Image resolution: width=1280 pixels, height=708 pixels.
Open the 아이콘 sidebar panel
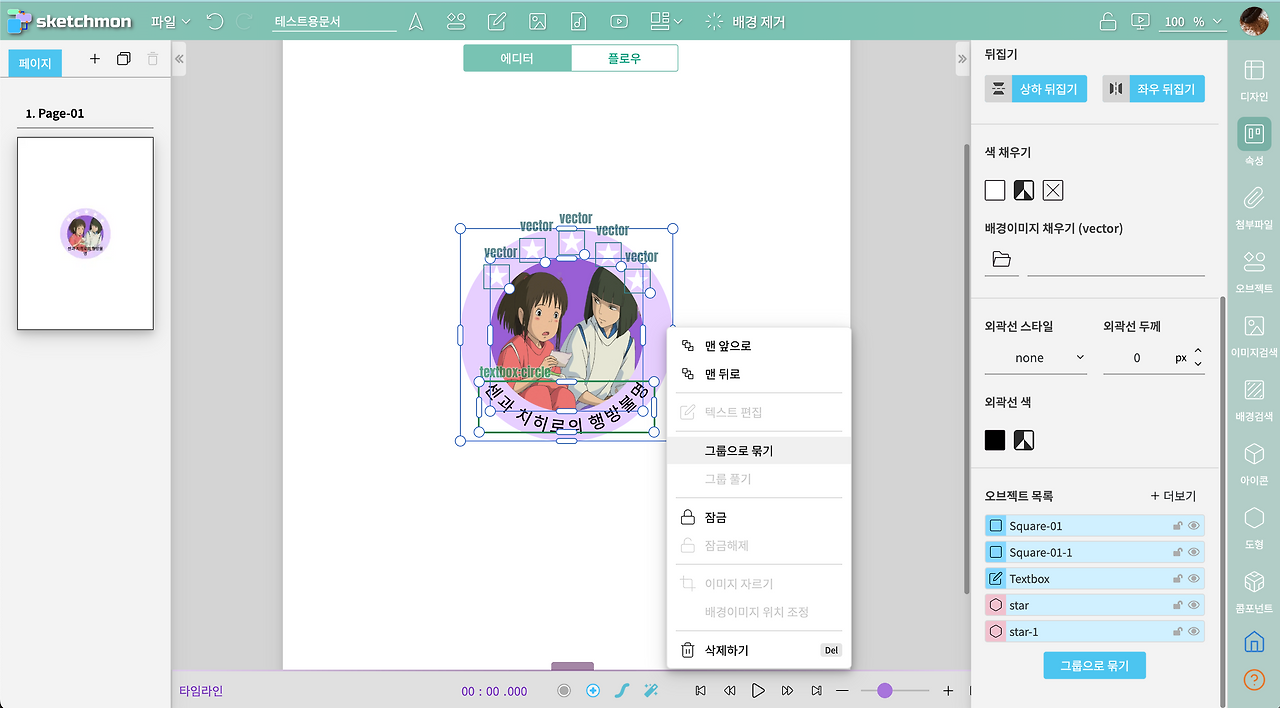click(x=1254, y=463)
